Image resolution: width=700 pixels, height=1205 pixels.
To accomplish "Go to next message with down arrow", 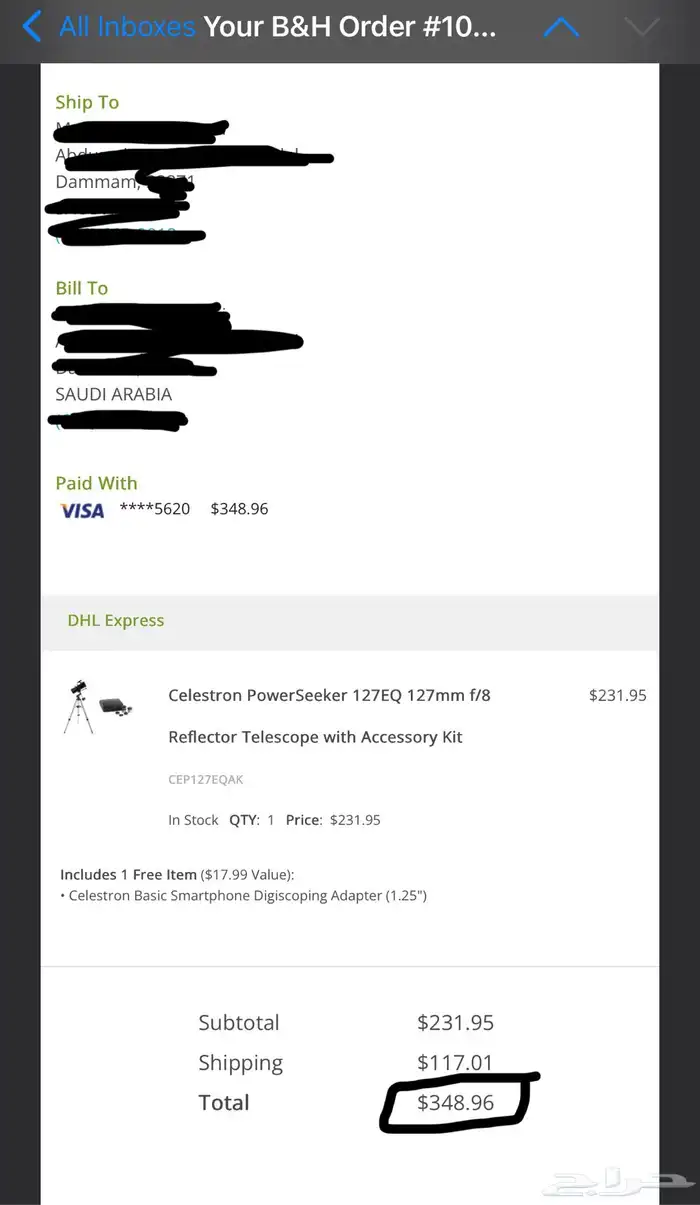I will (641, 27).
